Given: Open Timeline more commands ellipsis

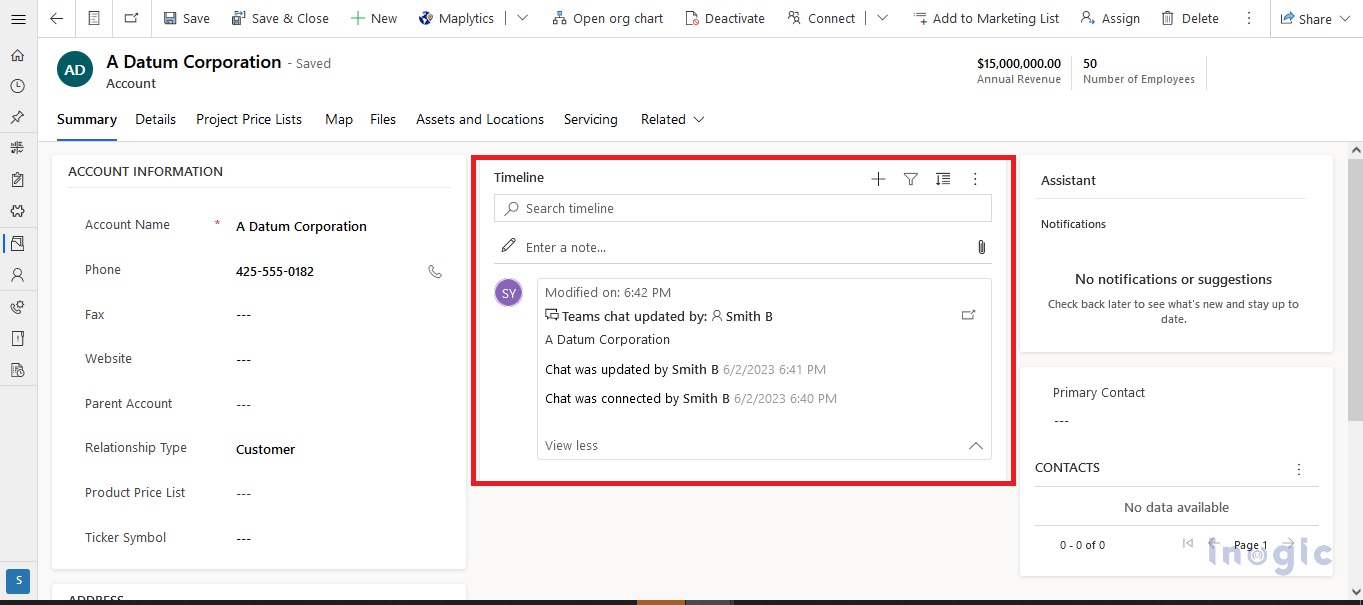Looking at the screenshot, I should (x=975, y=179).
